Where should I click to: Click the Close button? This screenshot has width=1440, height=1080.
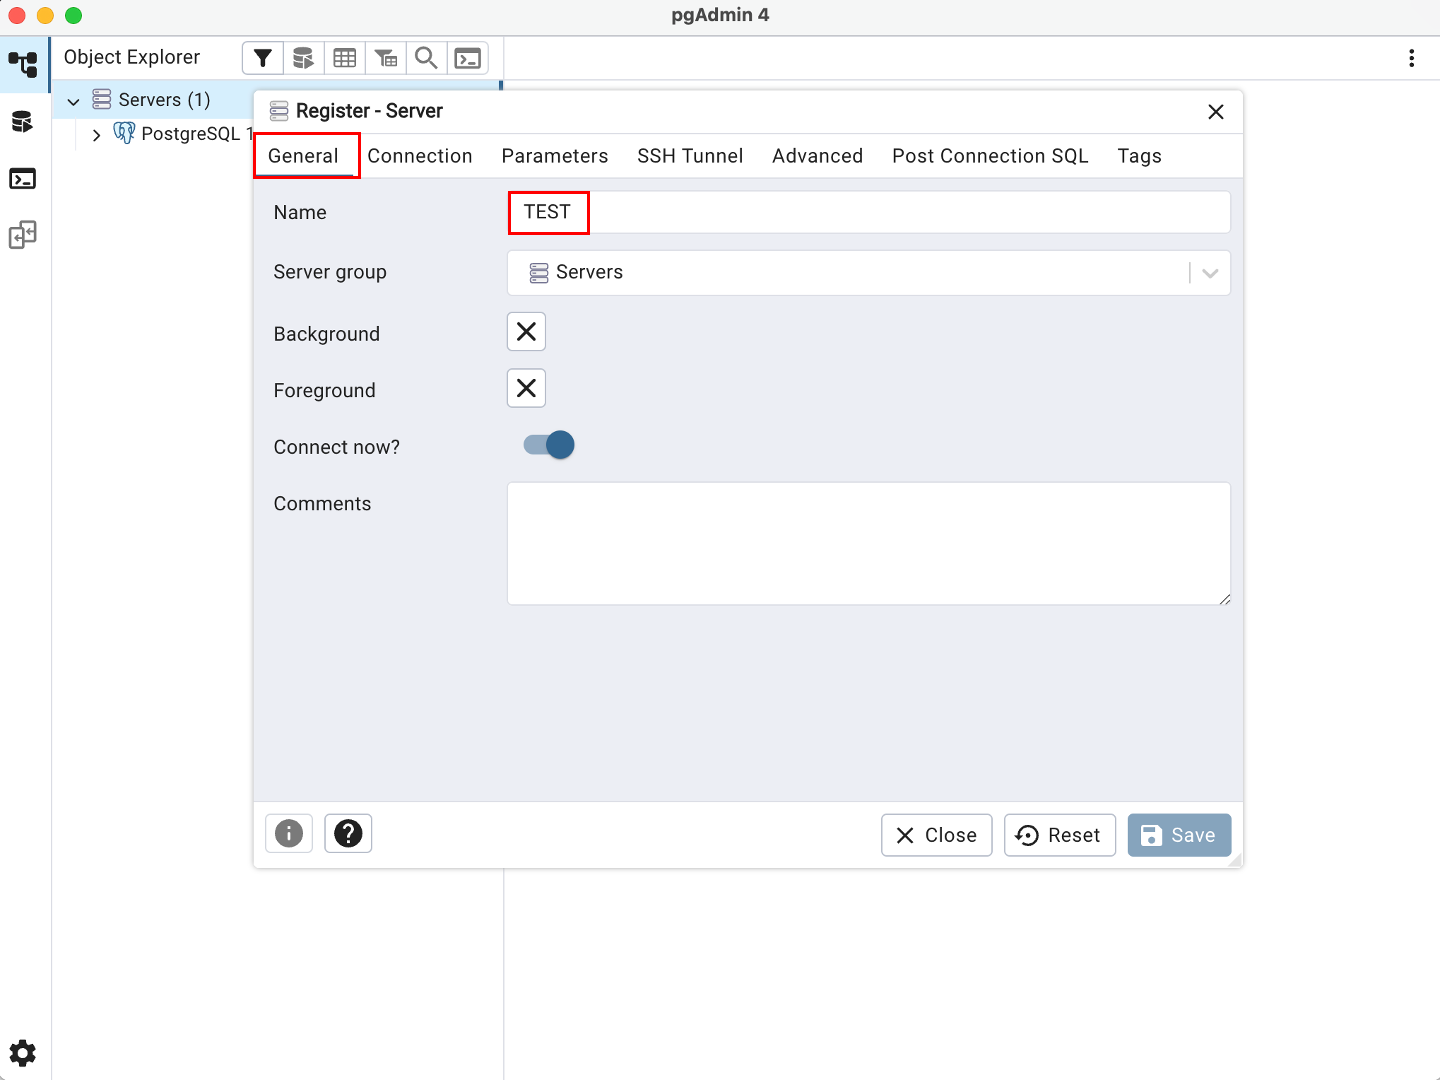[937, 835]
